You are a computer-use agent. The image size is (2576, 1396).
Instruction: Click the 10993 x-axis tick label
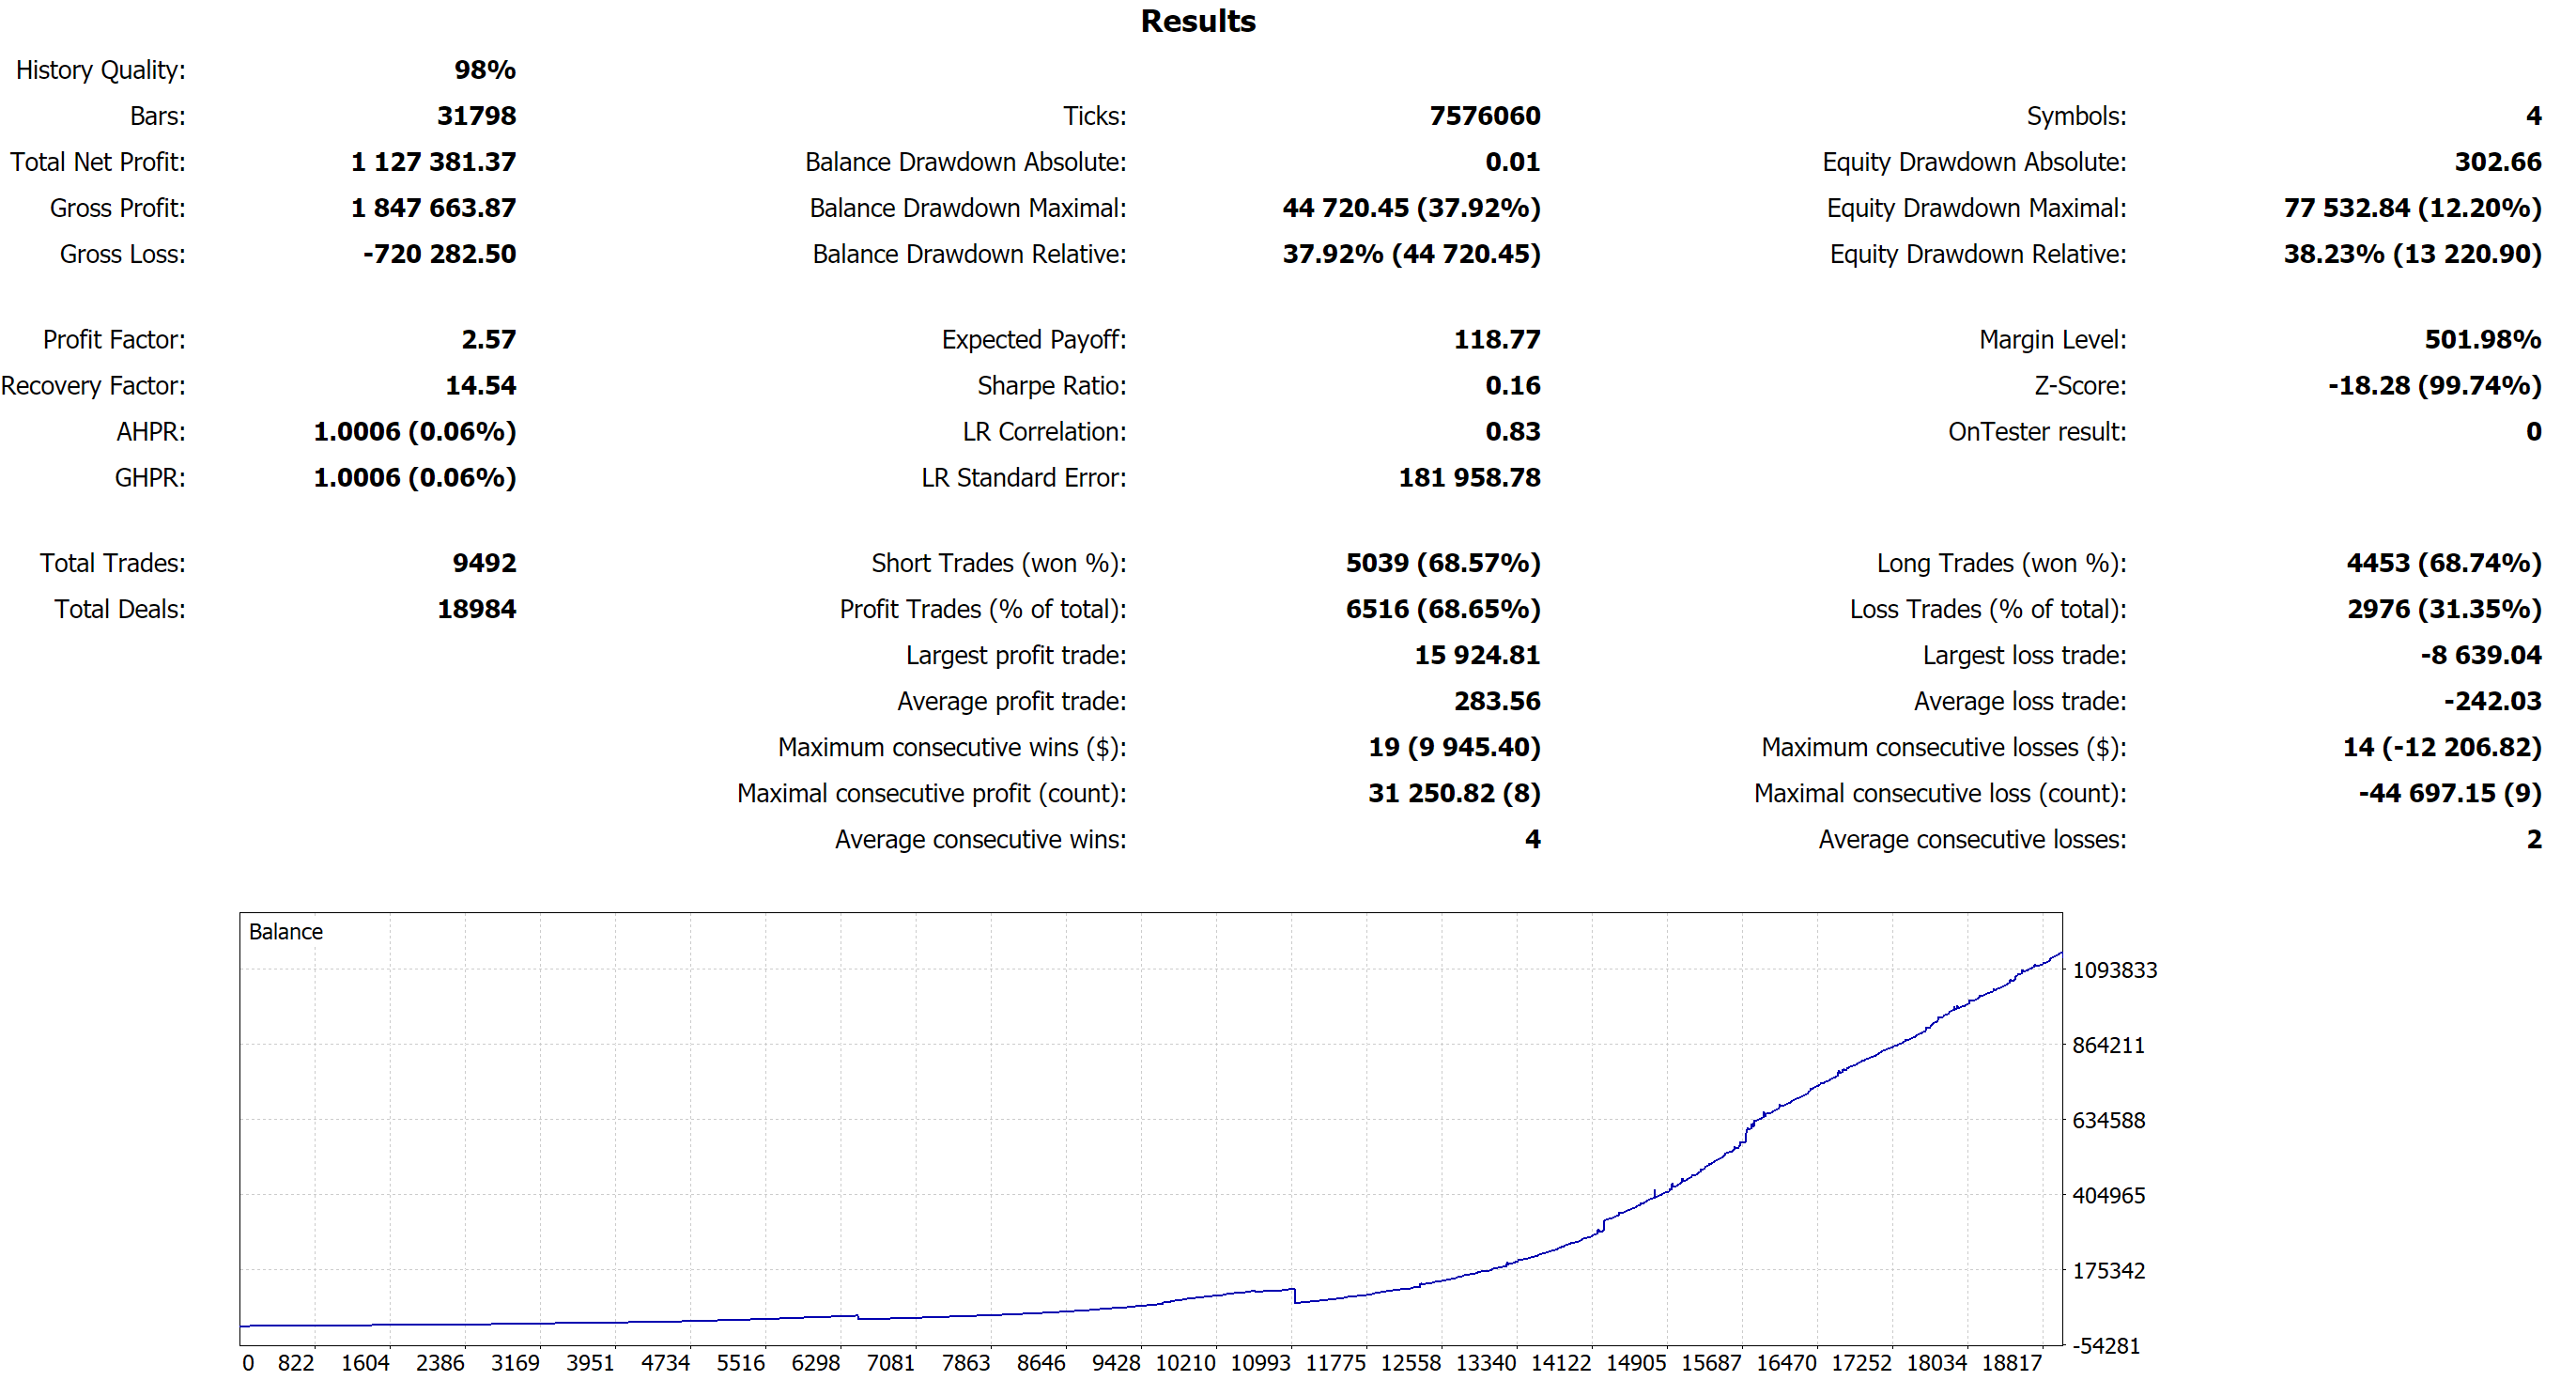[1260, 1363]
